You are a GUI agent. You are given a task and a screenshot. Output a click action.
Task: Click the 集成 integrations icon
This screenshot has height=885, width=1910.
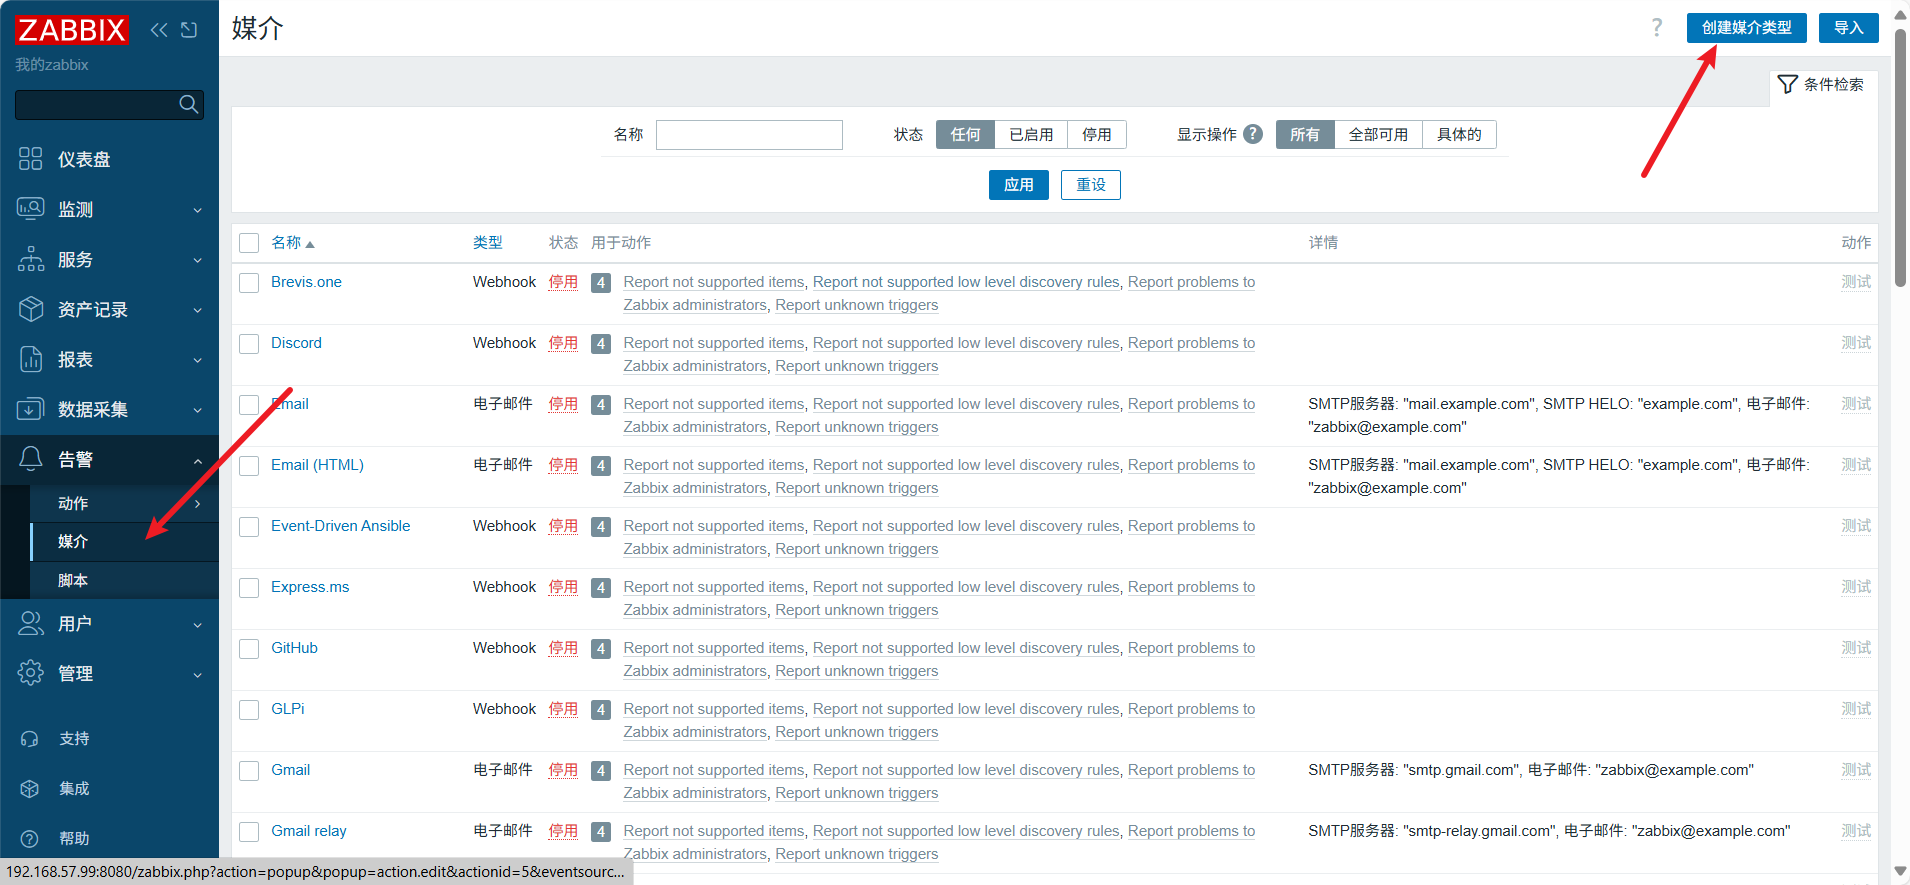coord(30,789)
